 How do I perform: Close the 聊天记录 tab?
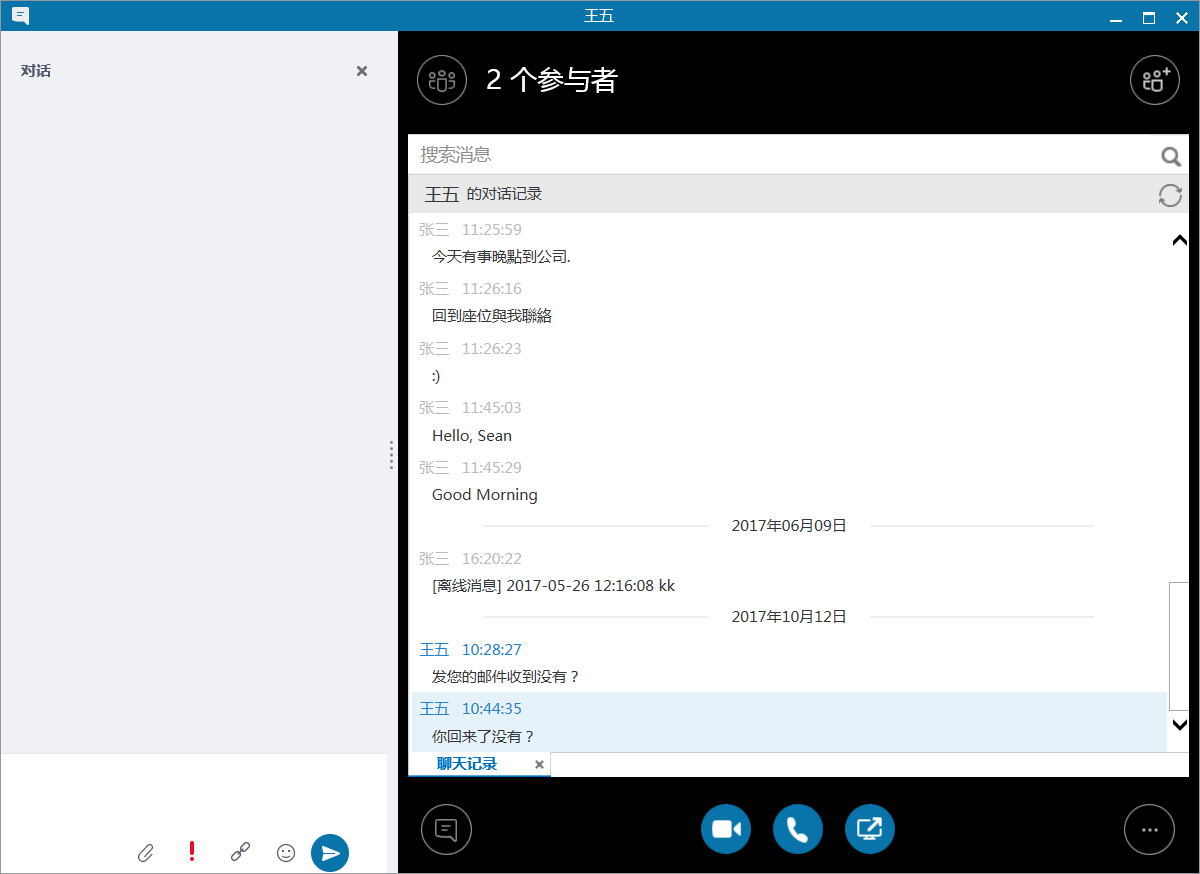539,765
